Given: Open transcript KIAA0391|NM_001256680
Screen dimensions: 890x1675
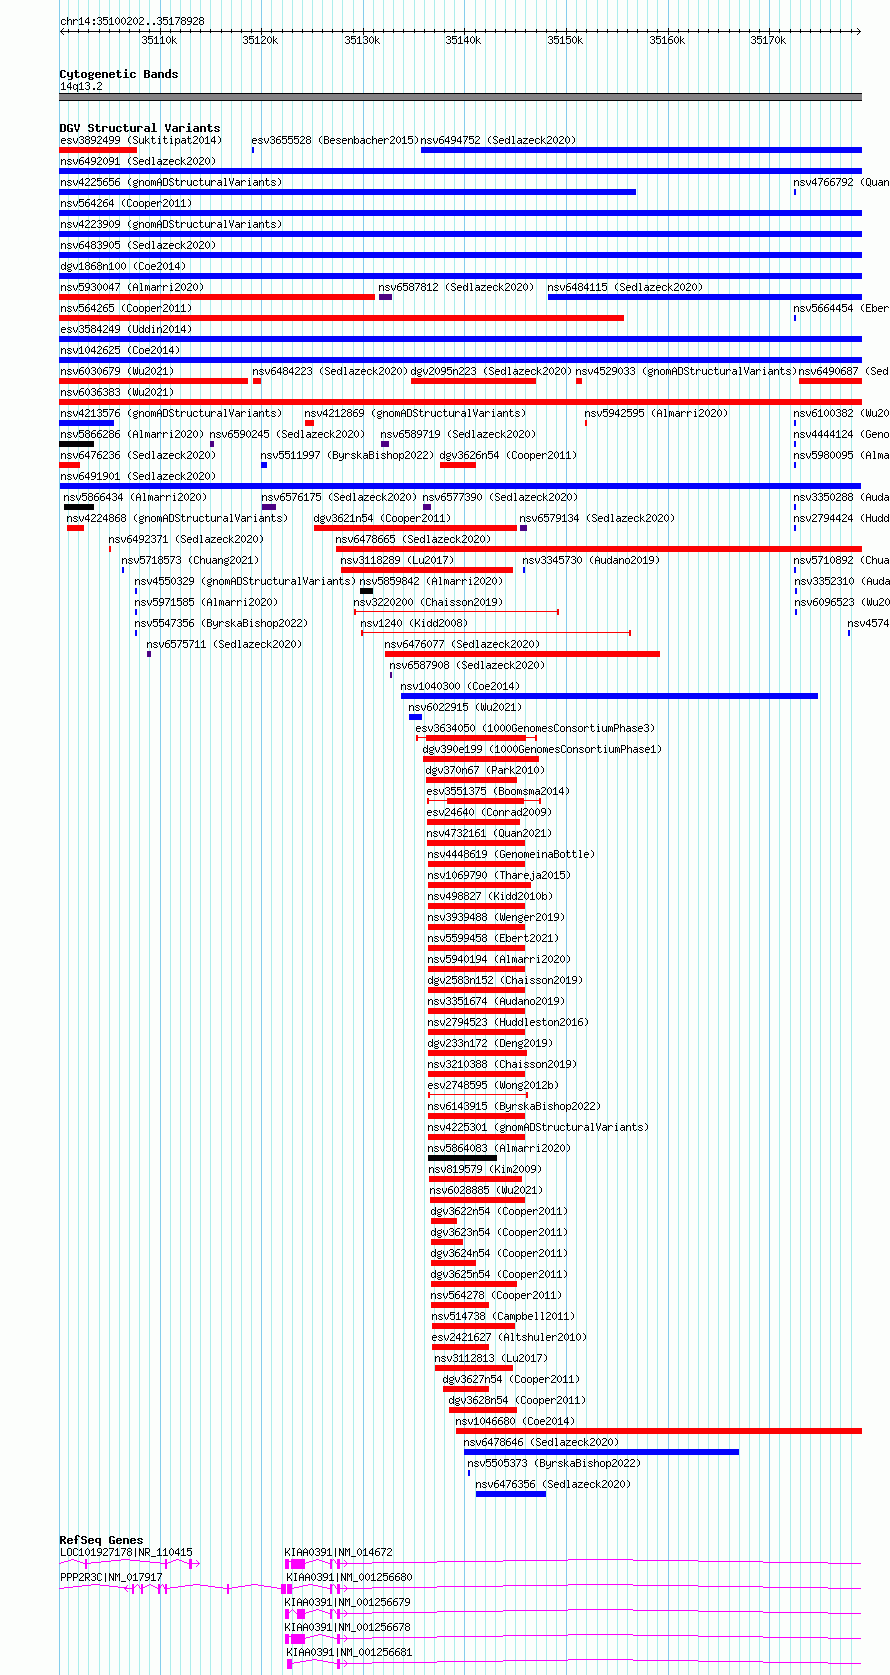Looking at the screenshot, I should point(349,1577).
